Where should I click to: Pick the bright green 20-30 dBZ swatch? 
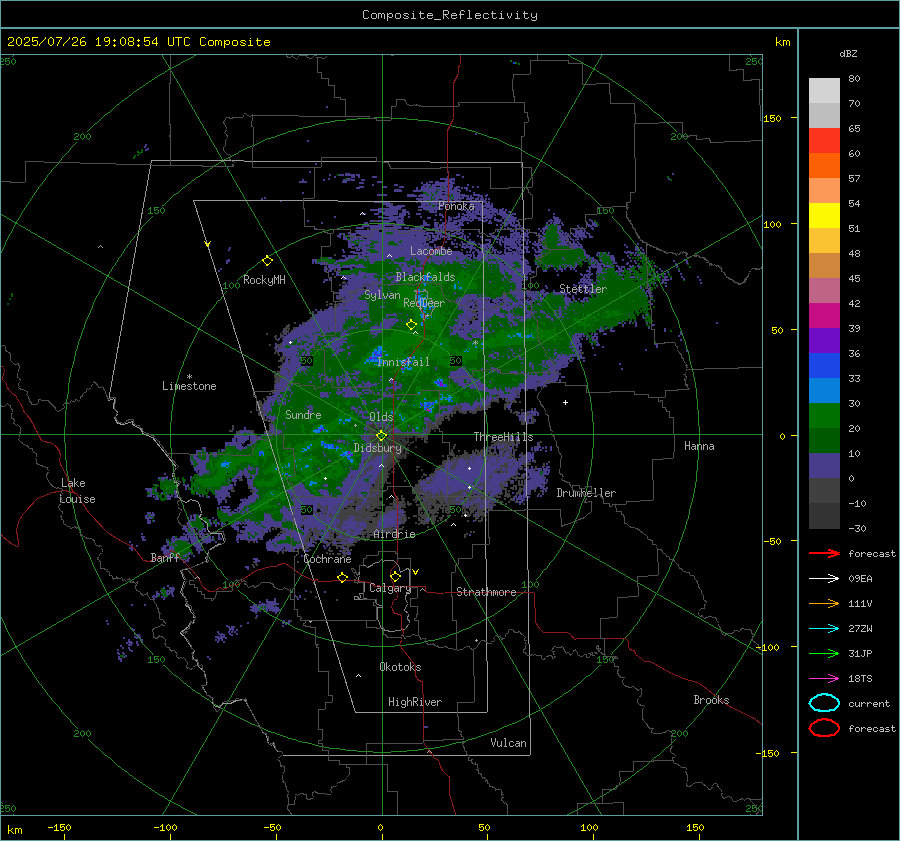[x=824, y=415]
